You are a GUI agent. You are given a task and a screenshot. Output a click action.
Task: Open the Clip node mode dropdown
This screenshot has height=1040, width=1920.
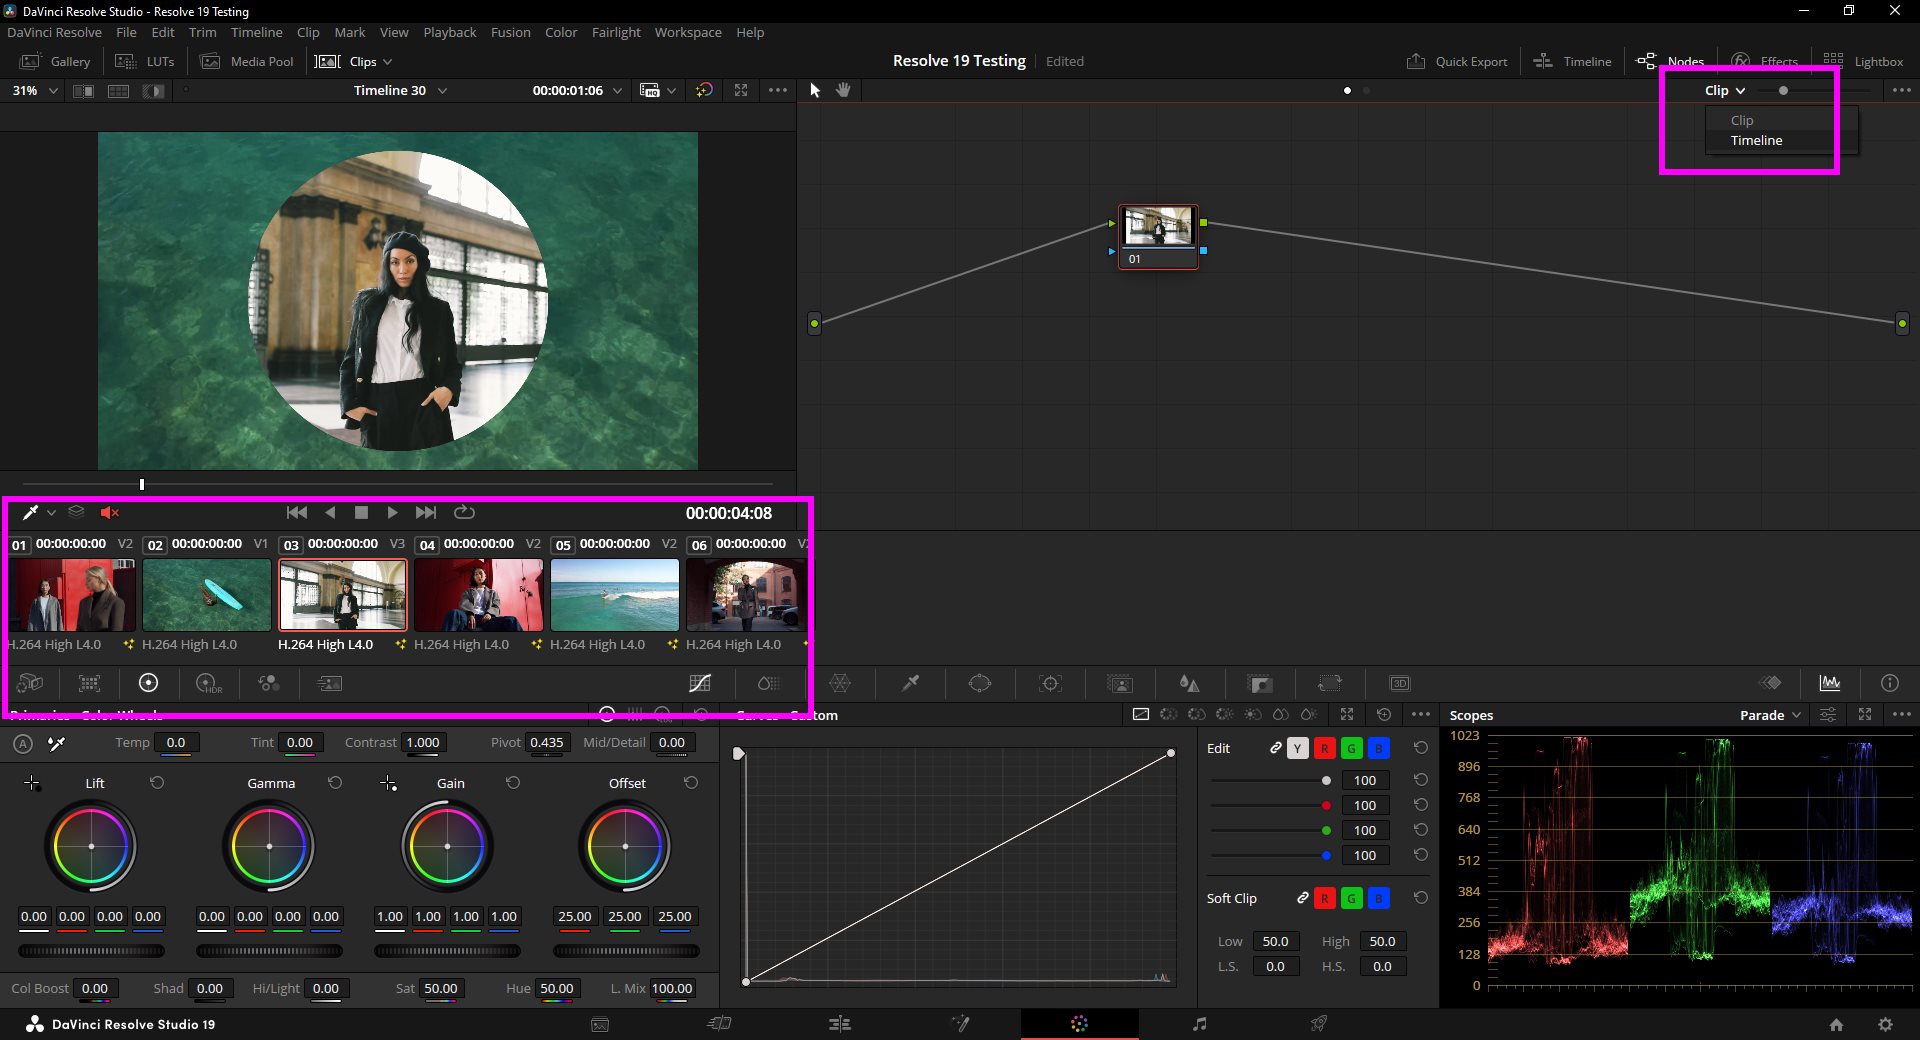(1725, 90)
